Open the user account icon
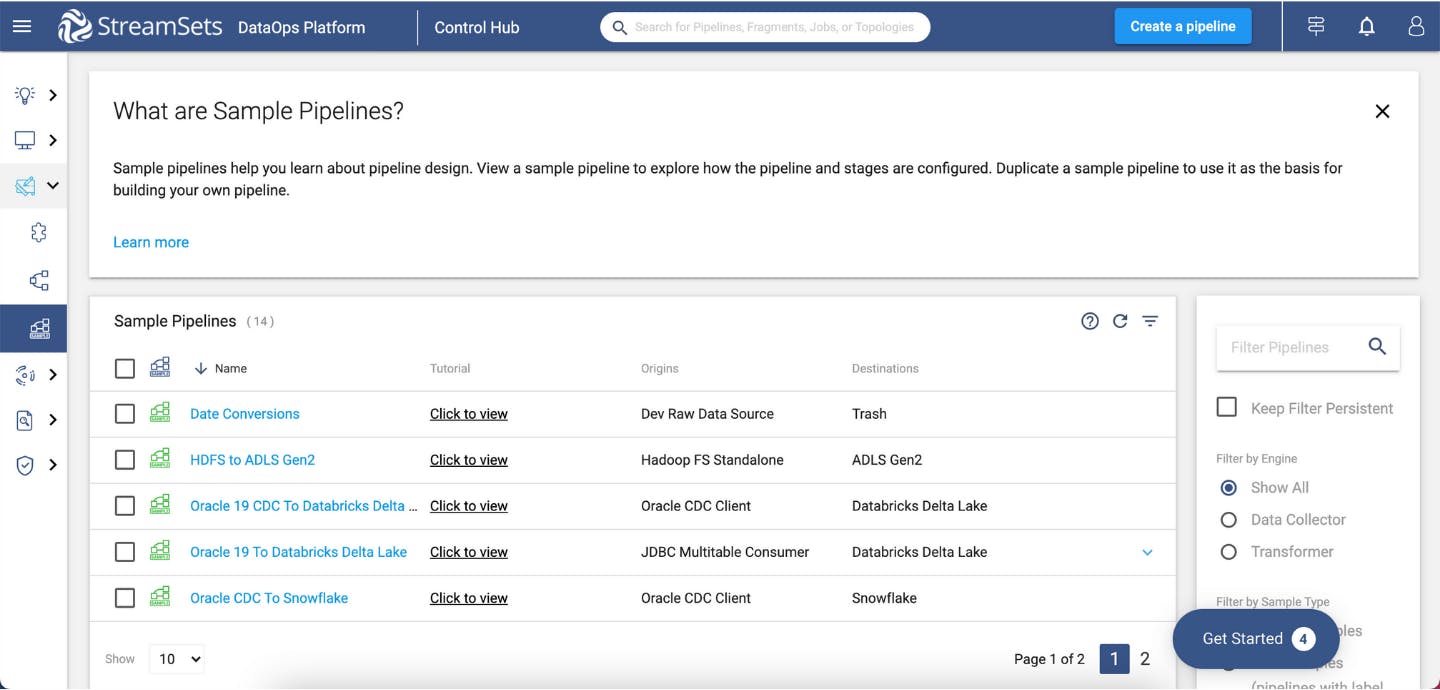 [1415, 26]
